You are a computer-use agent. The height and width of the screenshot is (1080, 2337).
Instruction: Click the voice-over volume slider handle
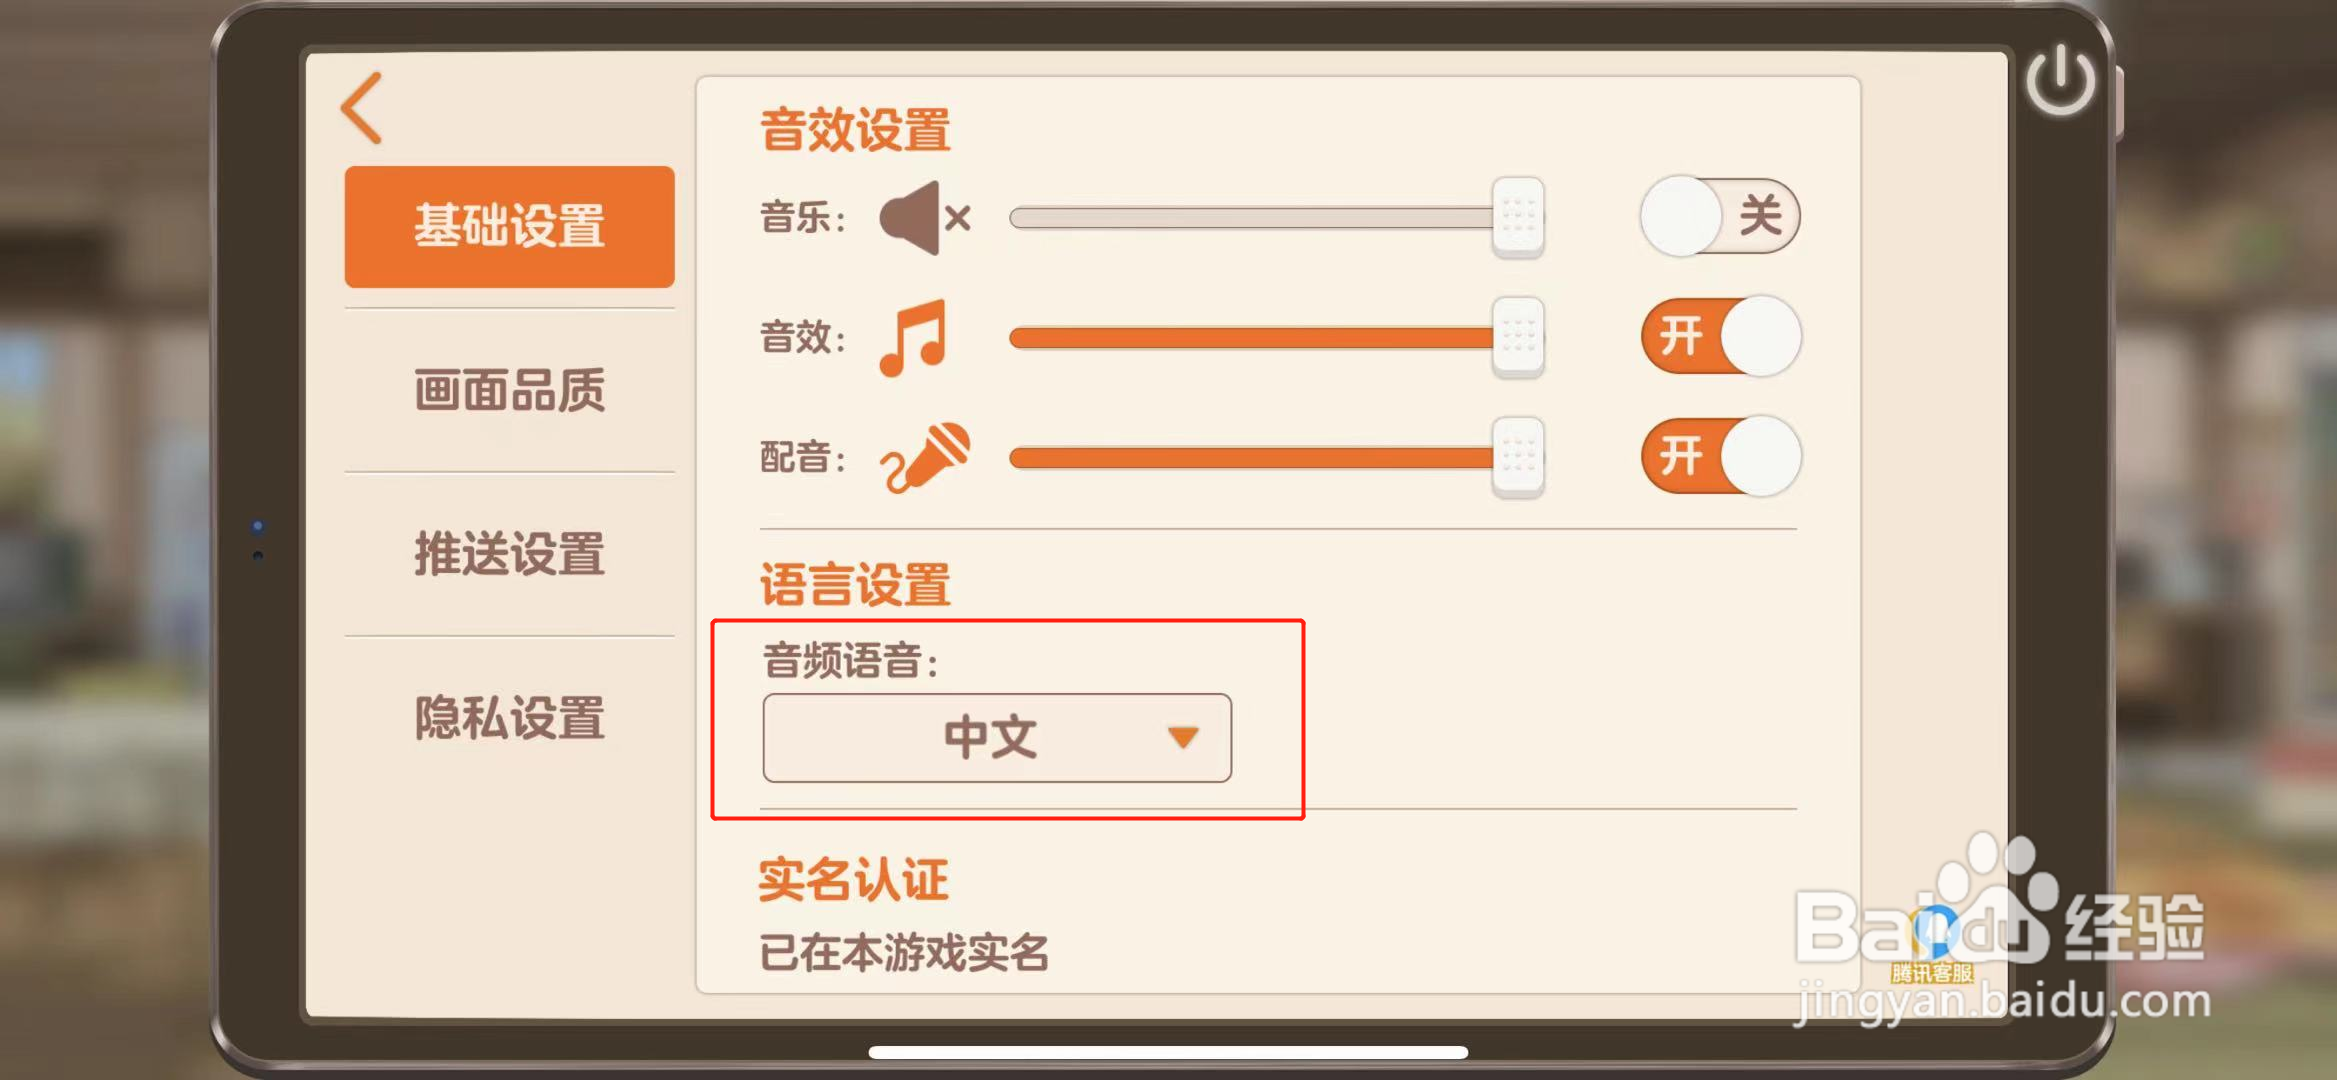click(x=1518, y=457)
